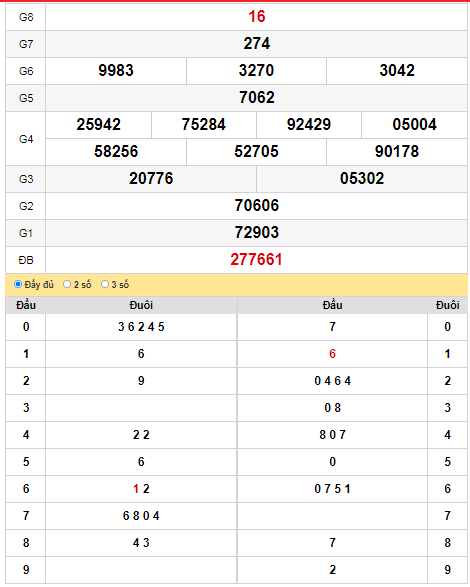Click the G5 result 7062

click(x=257, y=97)
